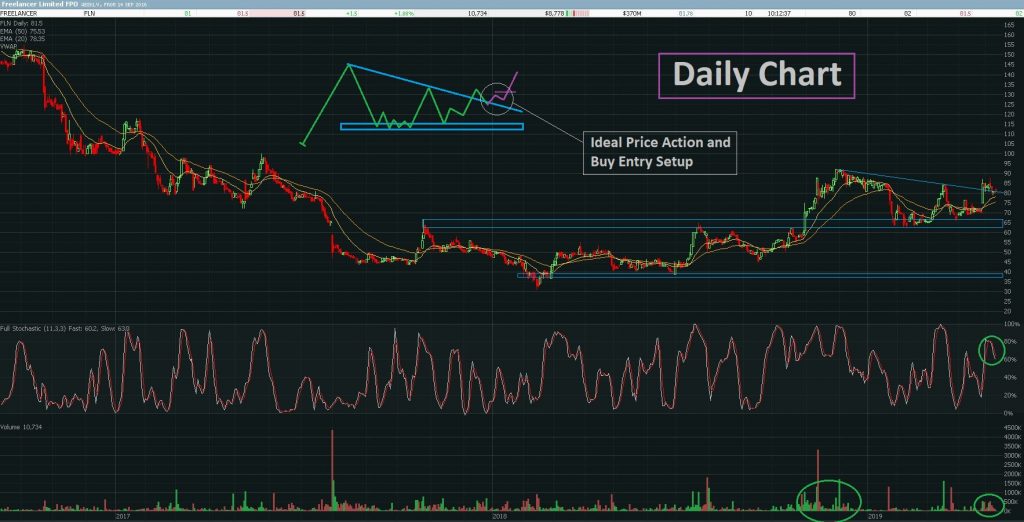Click the $370M market cap cell
1024x522 pixels.
coord(632,13)
